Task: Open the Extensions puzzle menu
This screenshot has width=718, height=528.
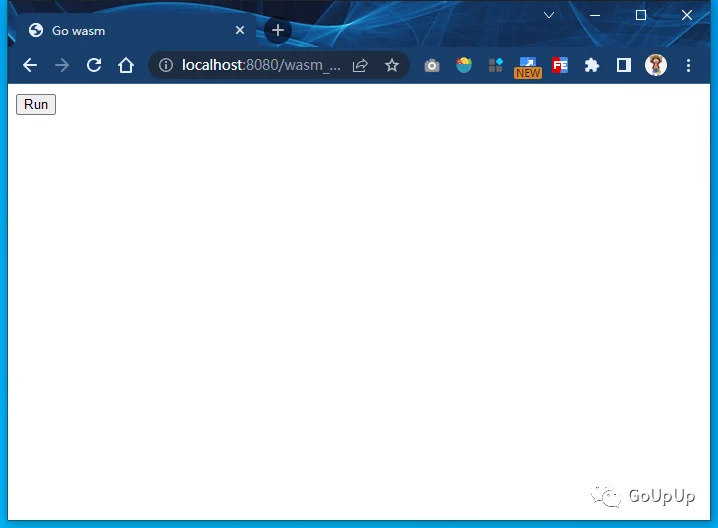Action: click(x=592, y=65)
